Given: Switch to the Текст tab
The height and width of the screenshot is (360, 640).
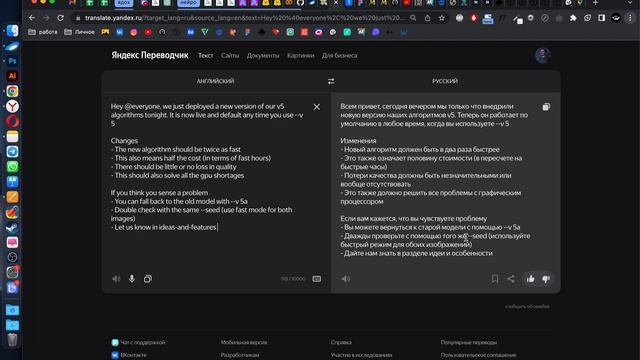Looking at the screenshot, I should (x=206, y=56).
